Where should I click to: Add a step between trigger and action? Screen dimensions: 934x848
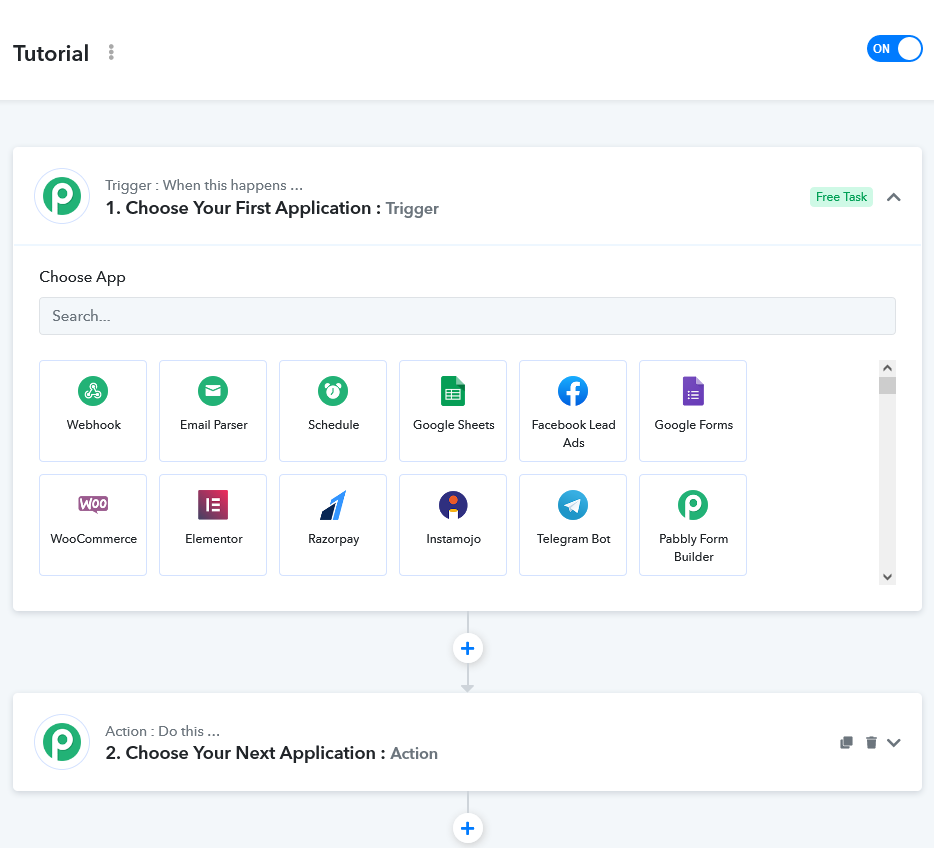(x=468, y=648)
